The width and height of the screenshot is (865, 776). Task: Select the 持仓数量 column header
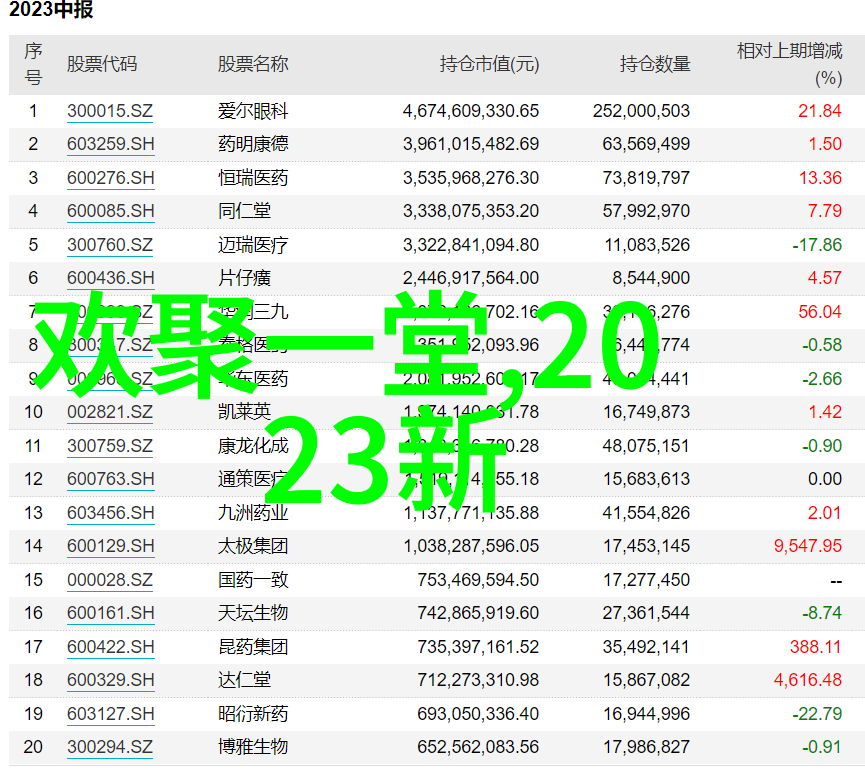pos(654,64)
